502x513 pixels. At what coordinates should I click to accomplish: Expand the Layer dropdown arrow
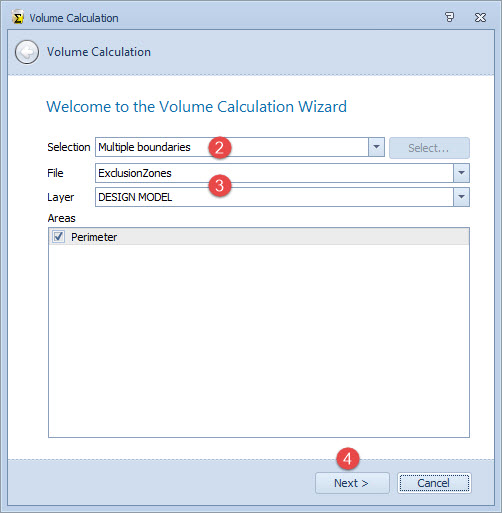pyautogui.click(x=461, y=197)
